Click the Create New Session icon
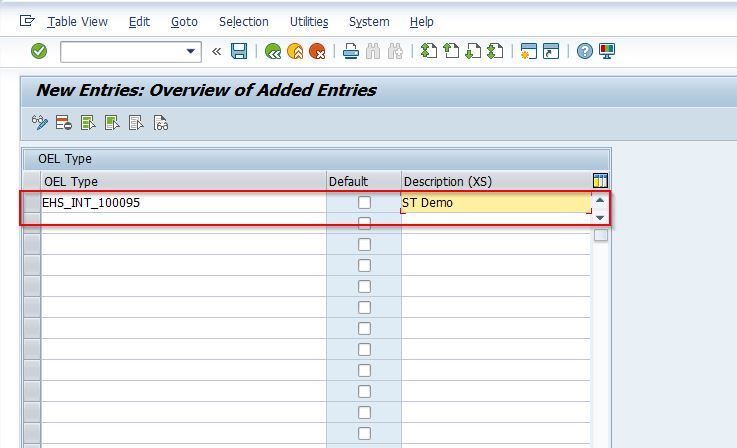This screenshot has width=737, height=448. coord(529,51)
